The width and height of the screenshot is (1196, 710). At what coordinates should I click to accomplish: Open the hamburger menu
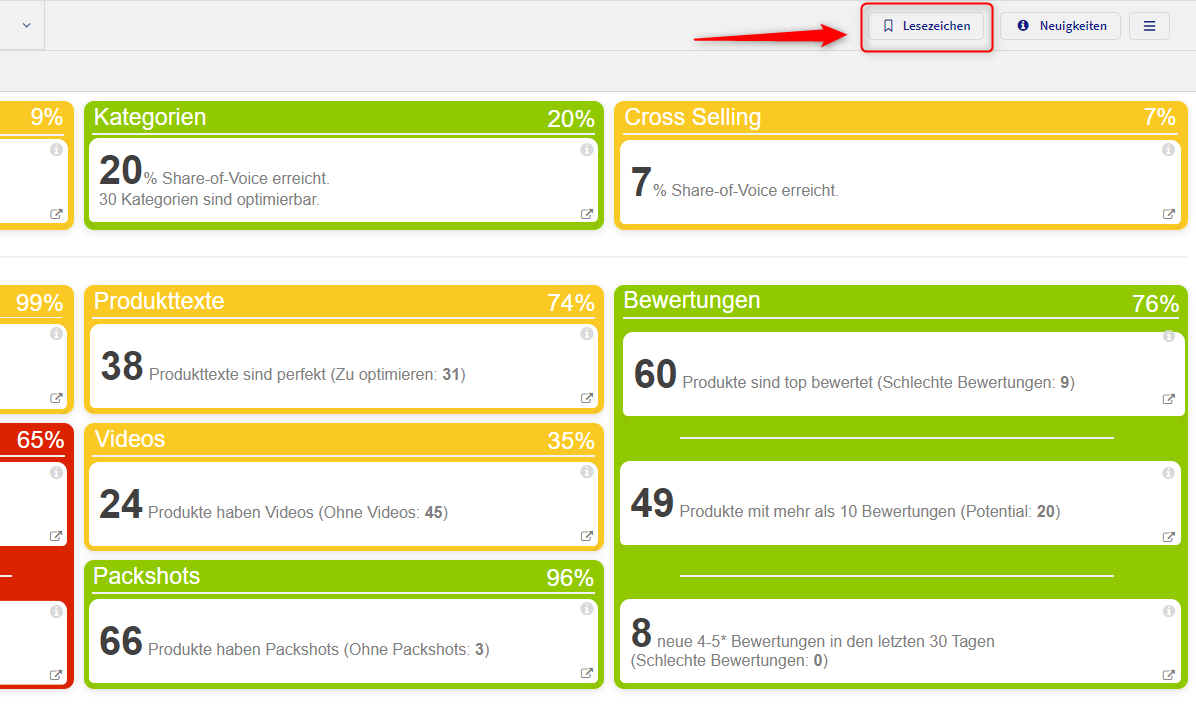(x=1149, y=26)
